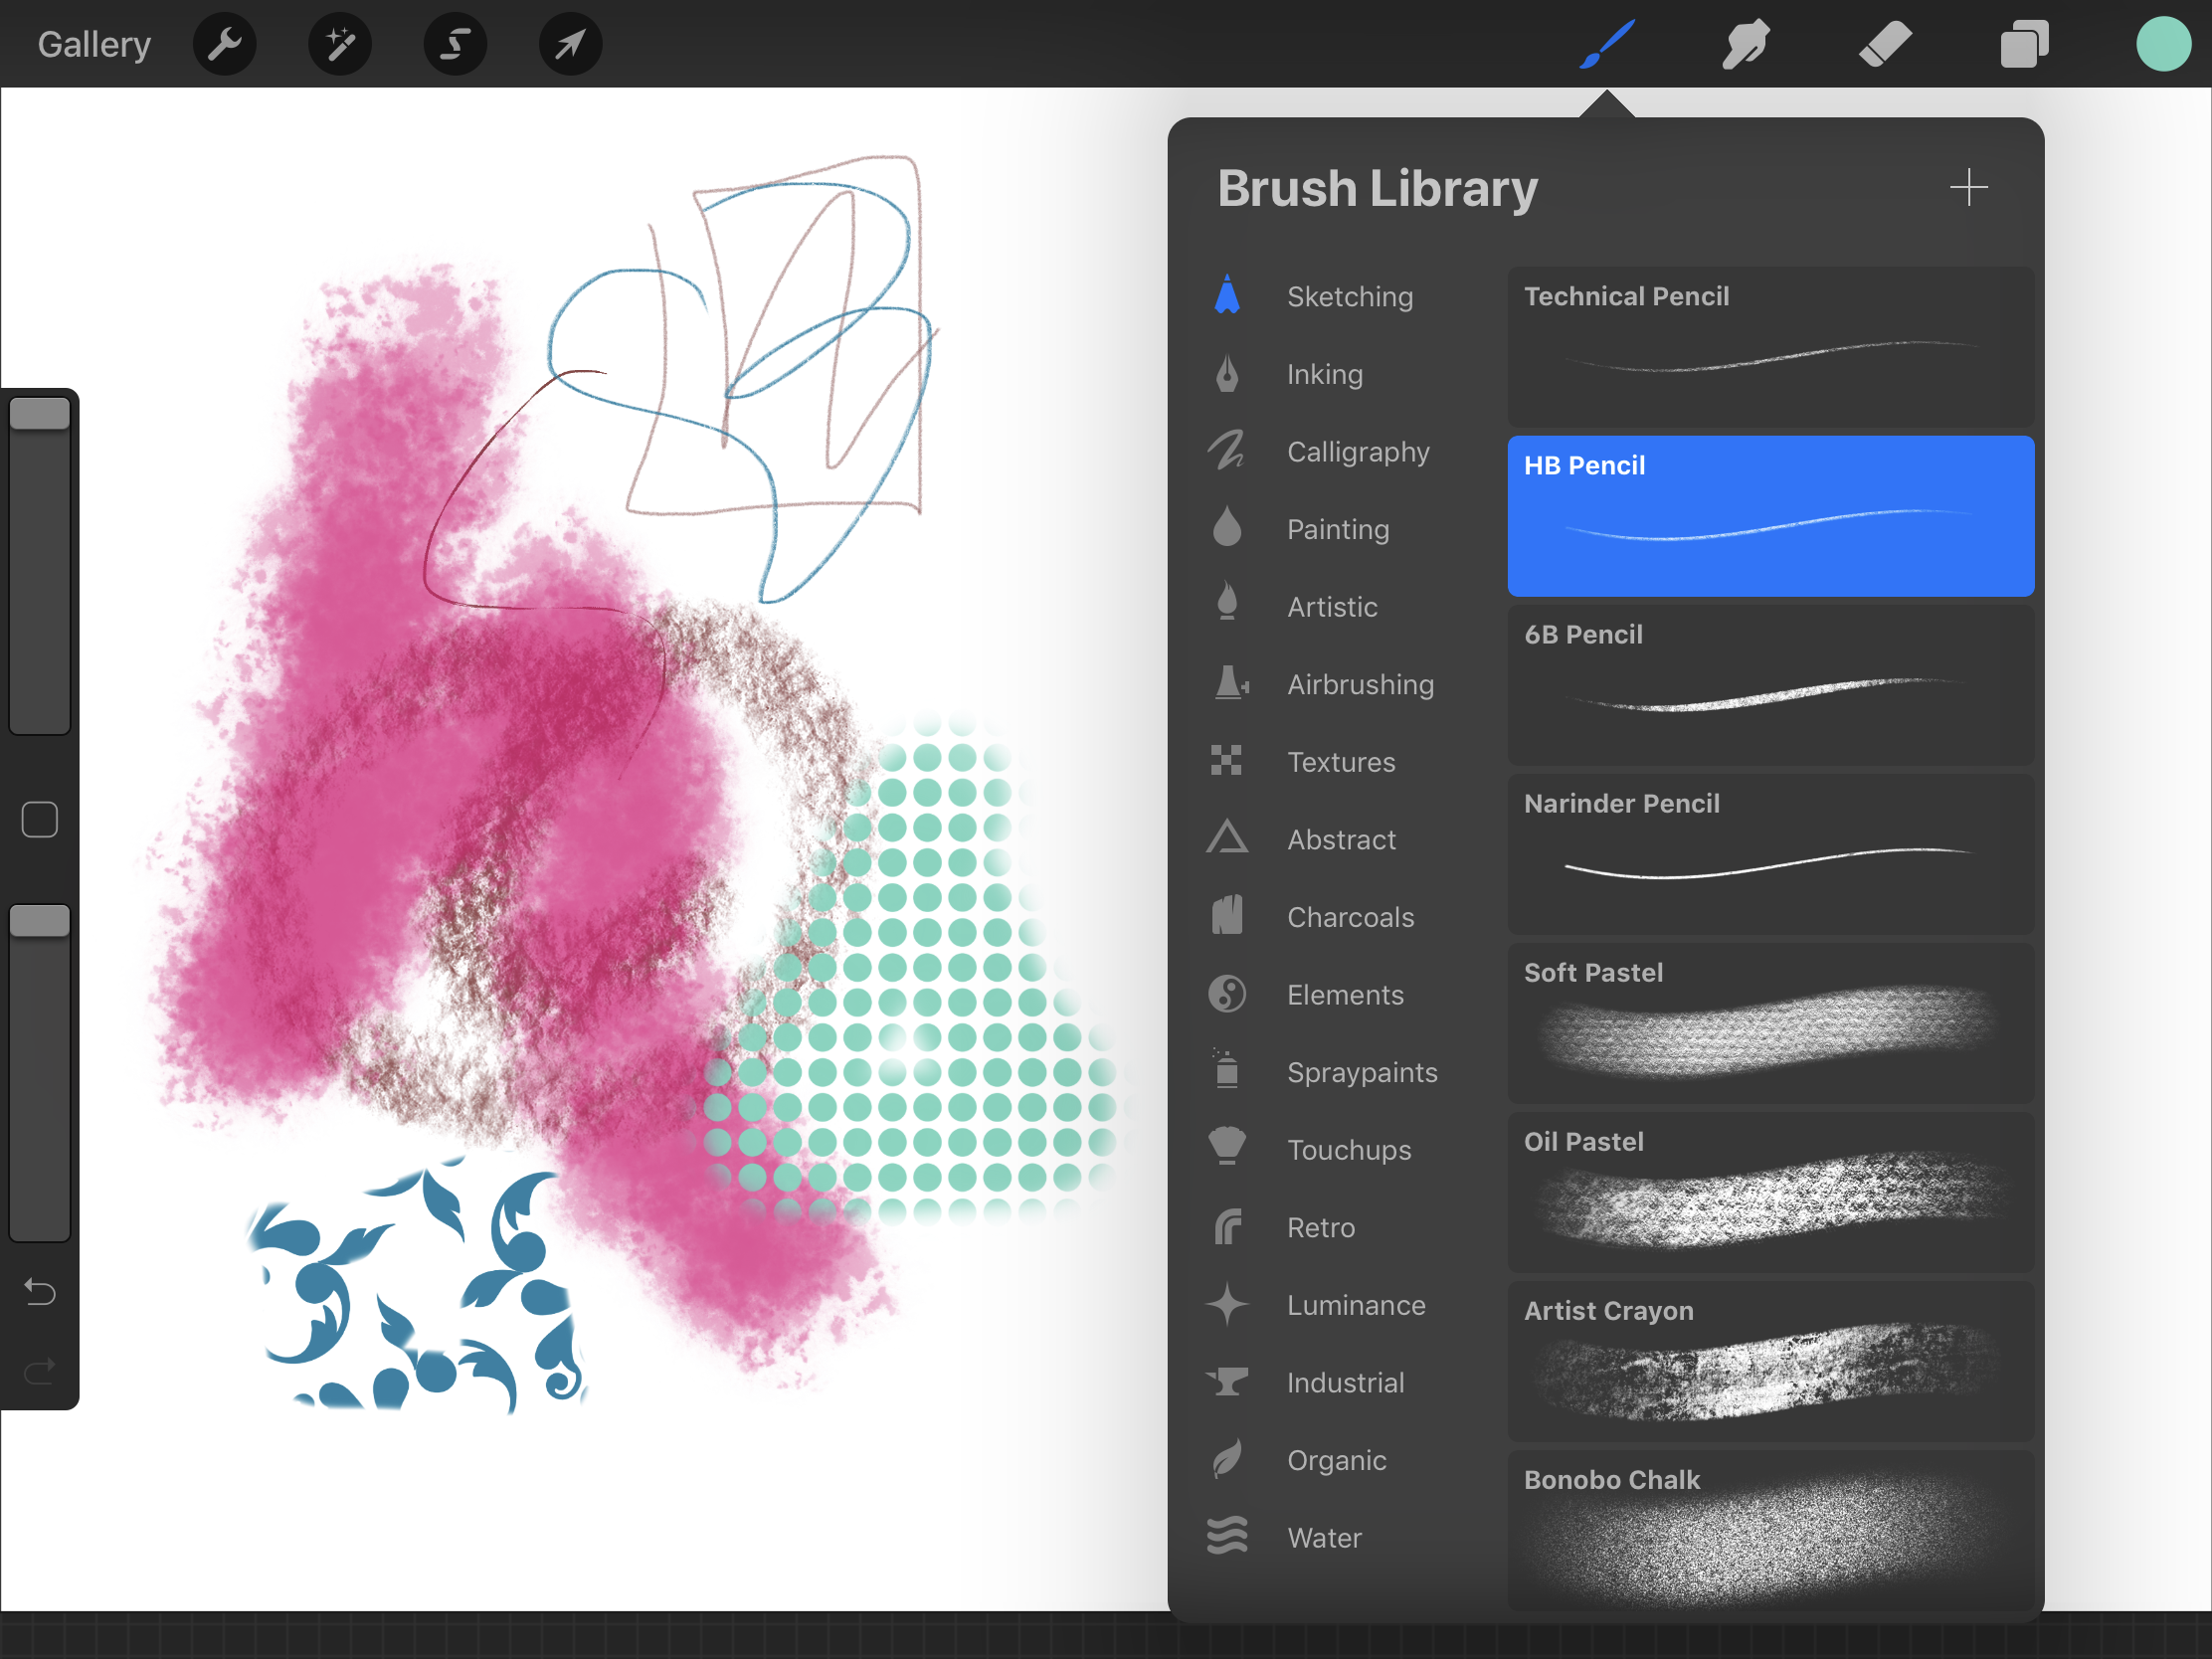The height and width of the screenshot is (1659, 2212).
Task: Select the Eraser tool
Action: tap(1885, 44)
